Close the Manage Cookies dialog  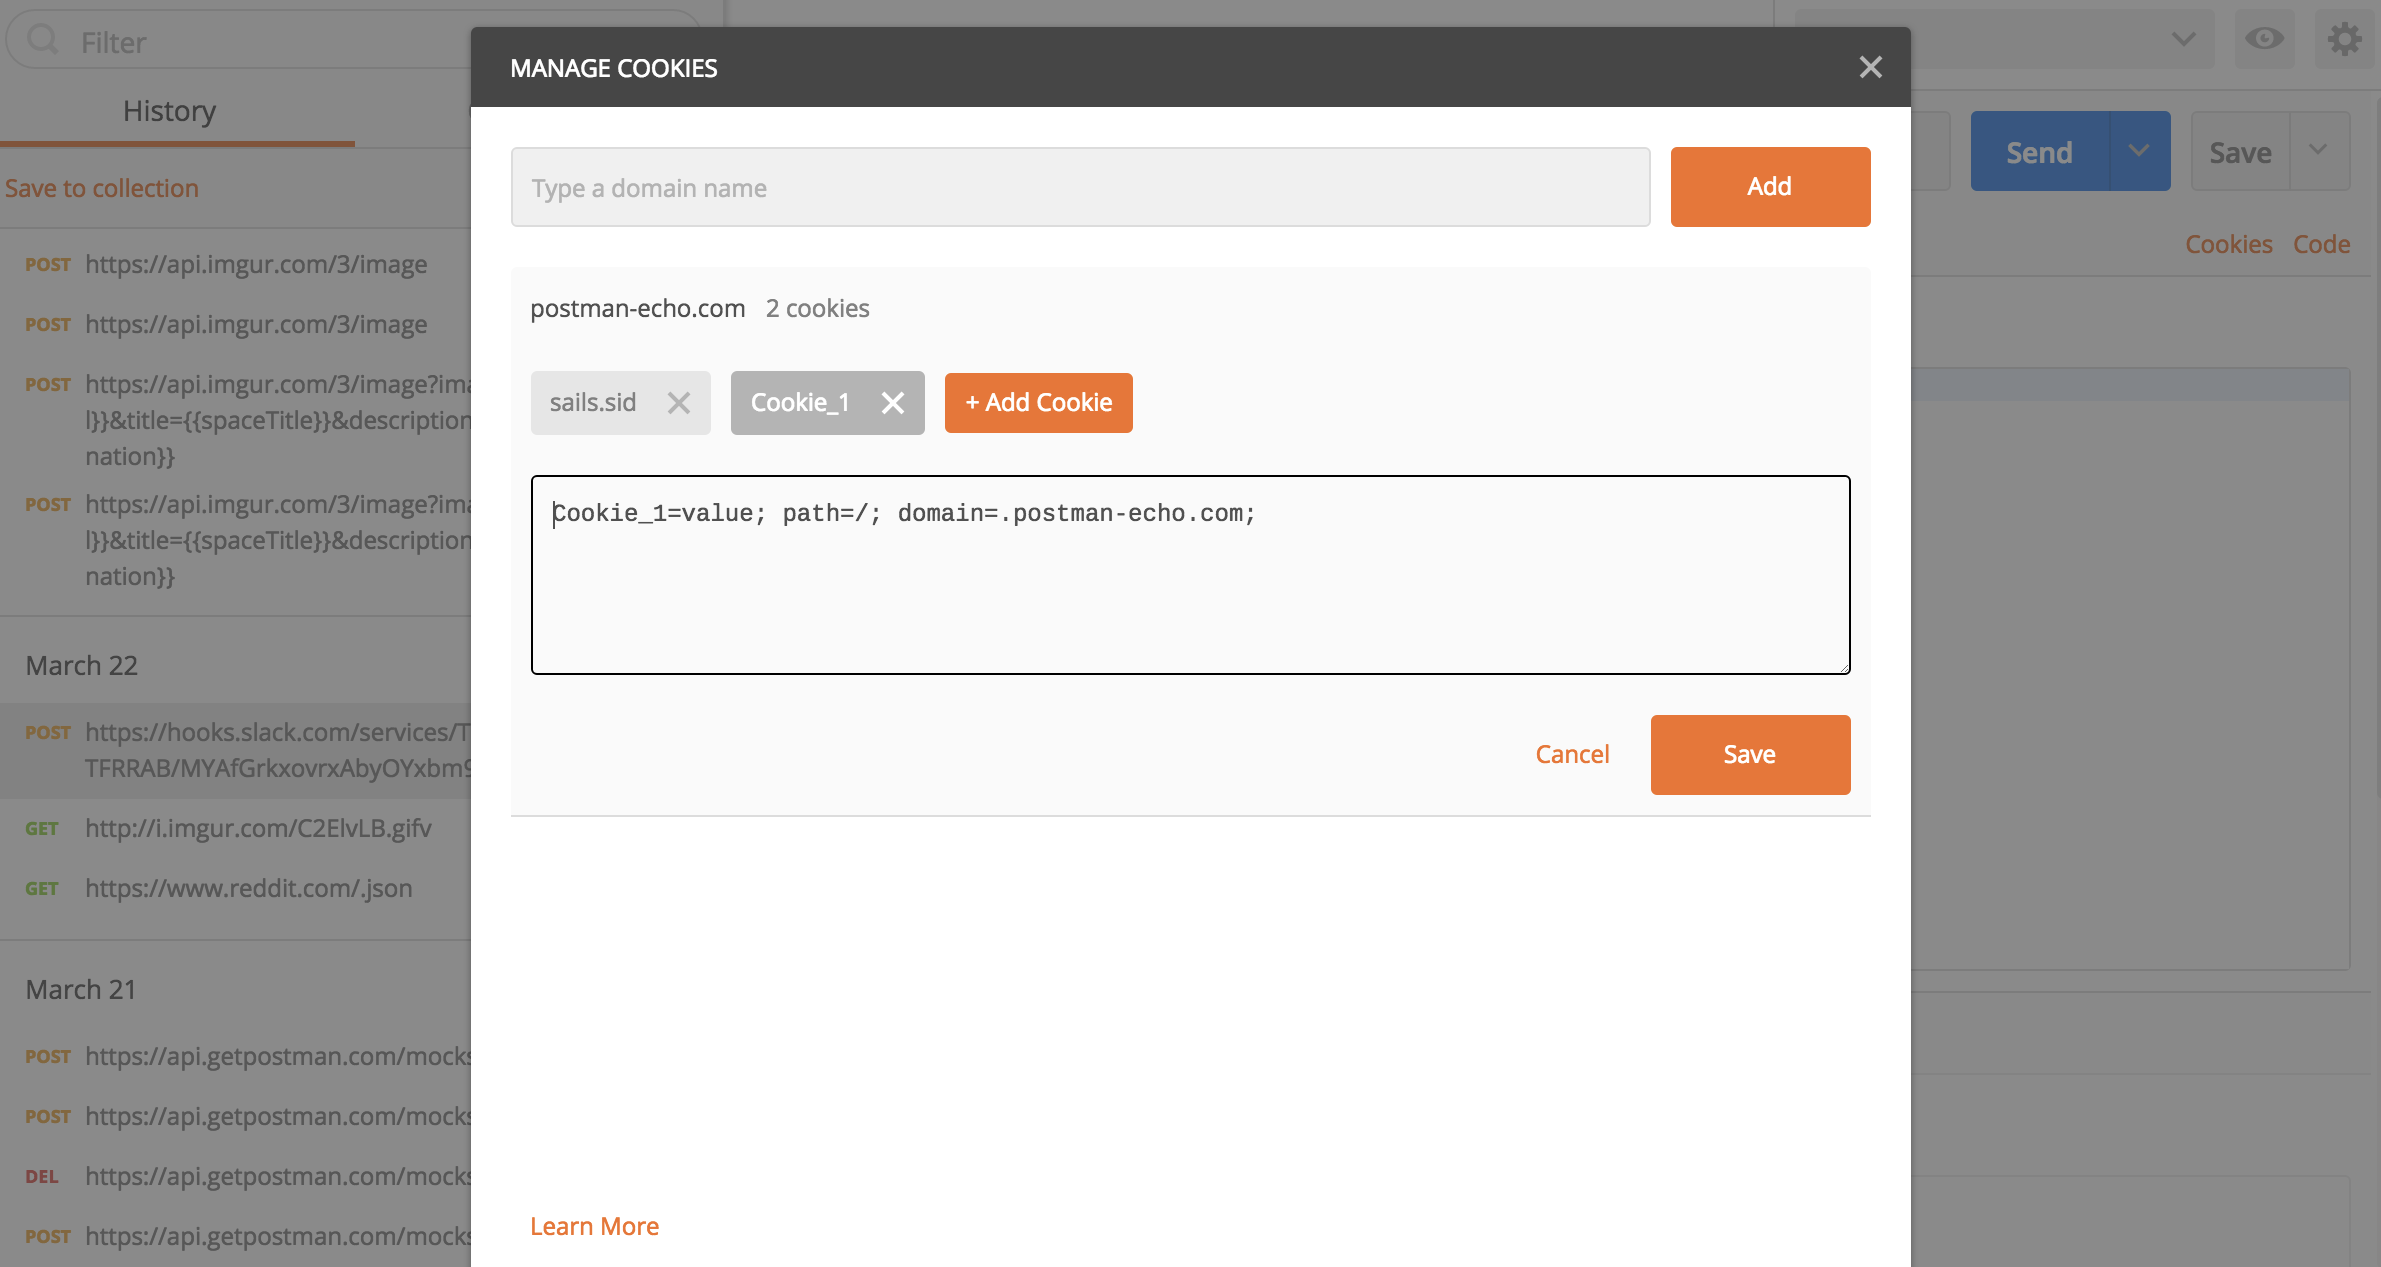pyautogui.click(x=1870, y=67)
